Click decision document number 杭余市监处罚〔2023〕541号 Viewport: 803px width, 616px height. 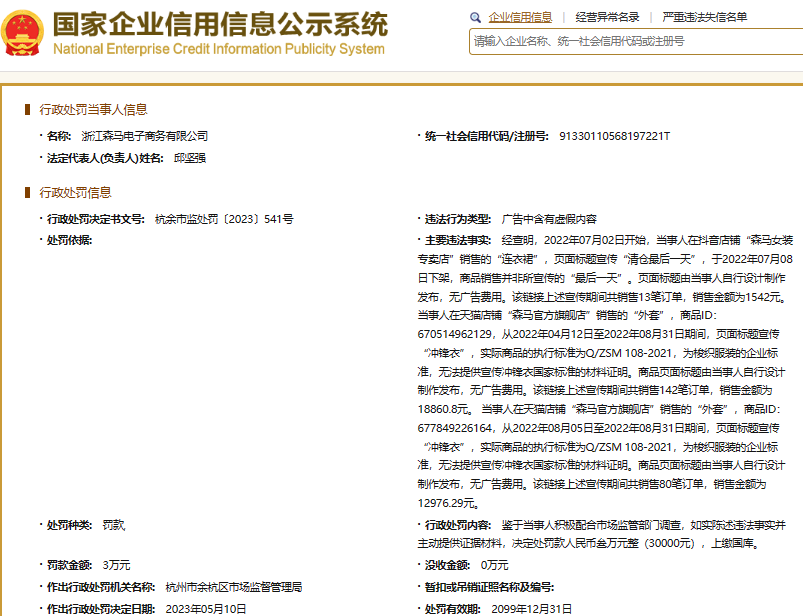click(224, 218)
